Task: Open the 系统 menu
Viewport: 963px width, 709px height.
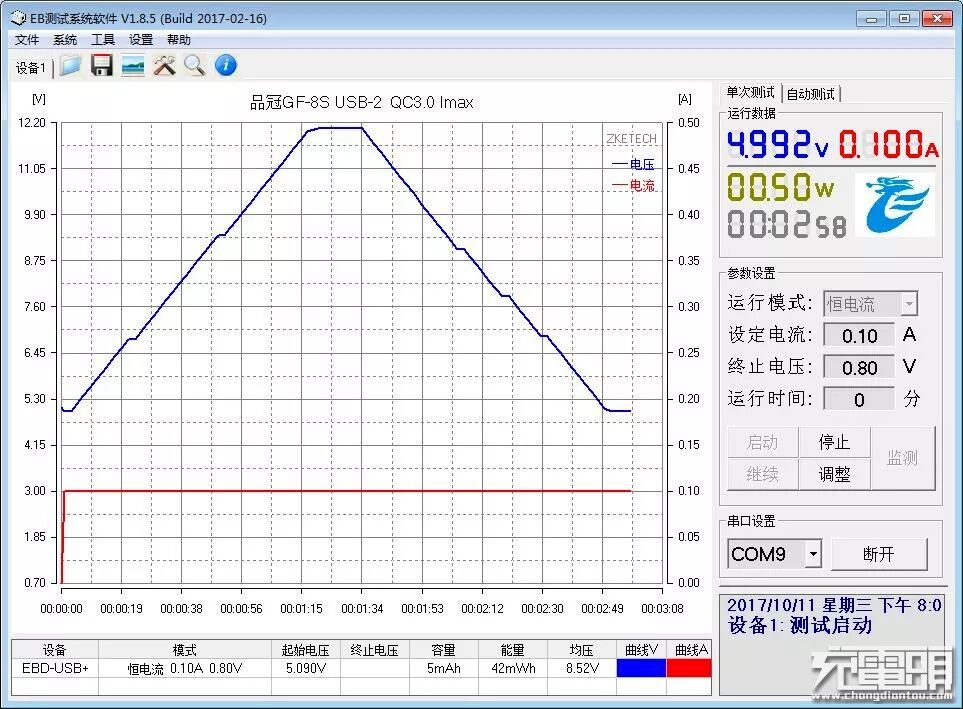Action: (64, 40)
